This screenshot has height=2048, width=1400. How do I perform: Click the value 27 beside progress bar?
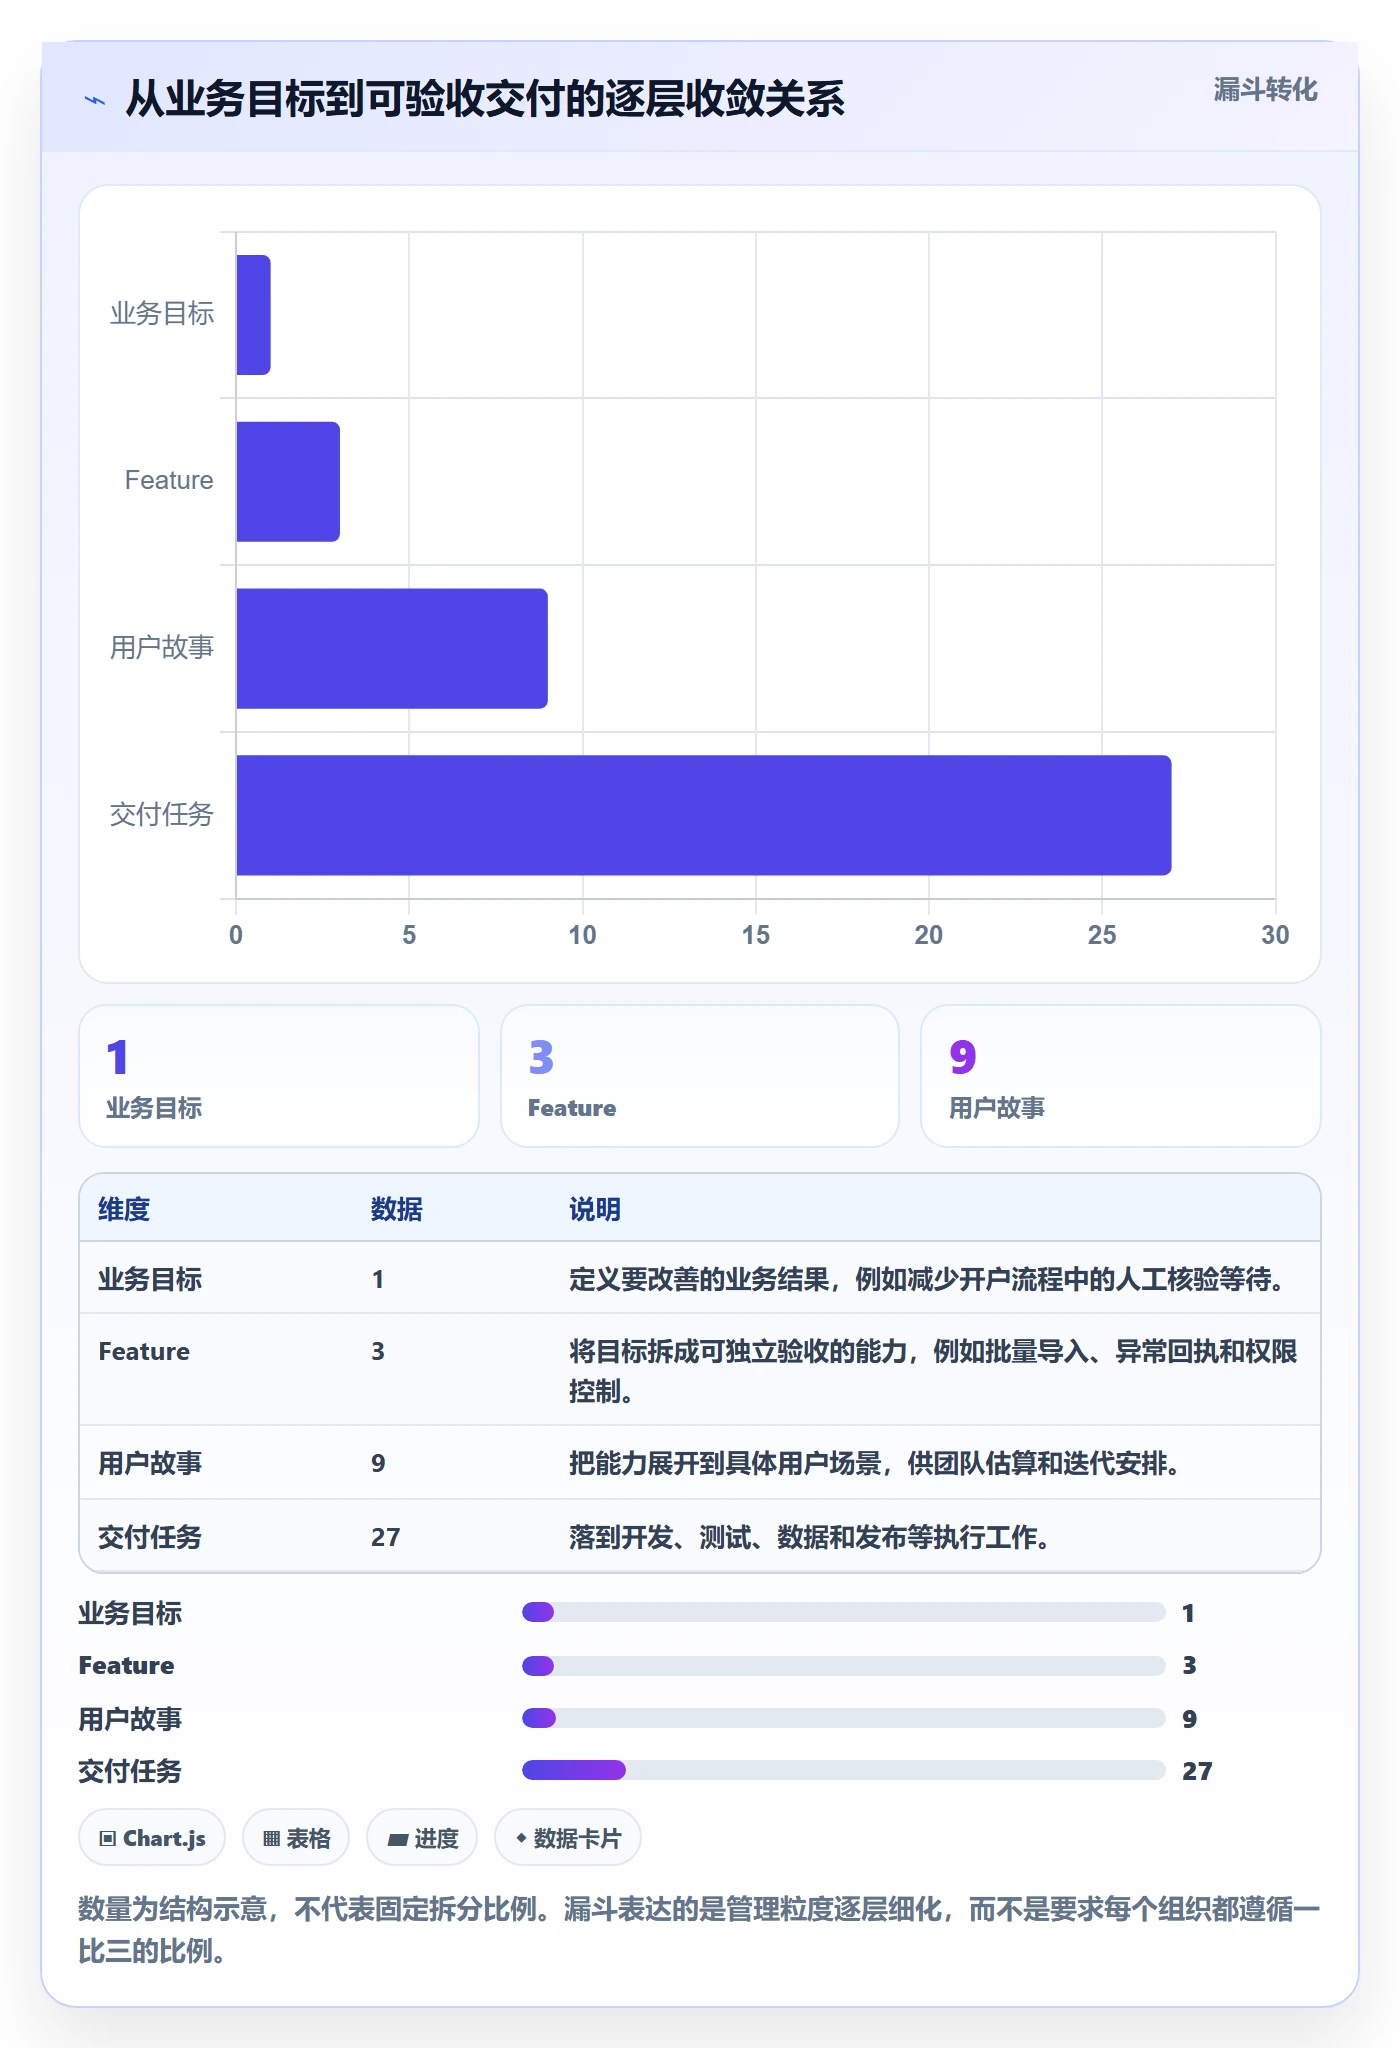pos(1197,1771)
